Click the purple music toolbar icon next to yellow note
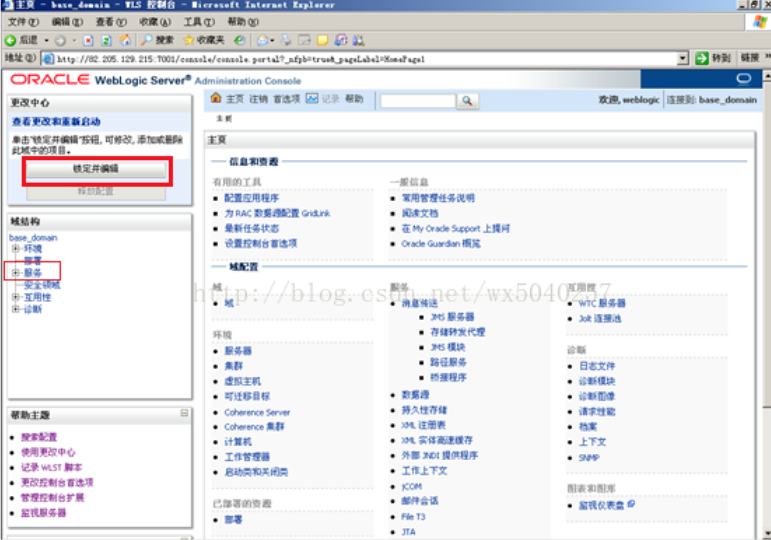This screenshot has height=540, width=771. pos(341,40)
